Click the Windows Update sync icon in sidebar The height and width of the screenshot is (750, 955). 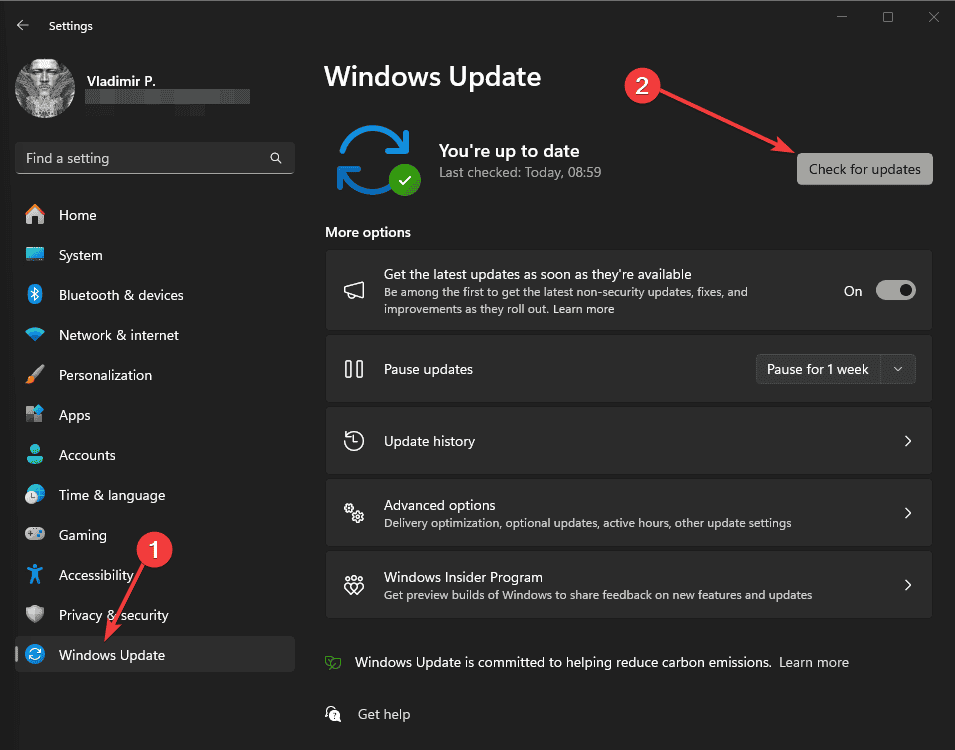click(x=35, y=654)
